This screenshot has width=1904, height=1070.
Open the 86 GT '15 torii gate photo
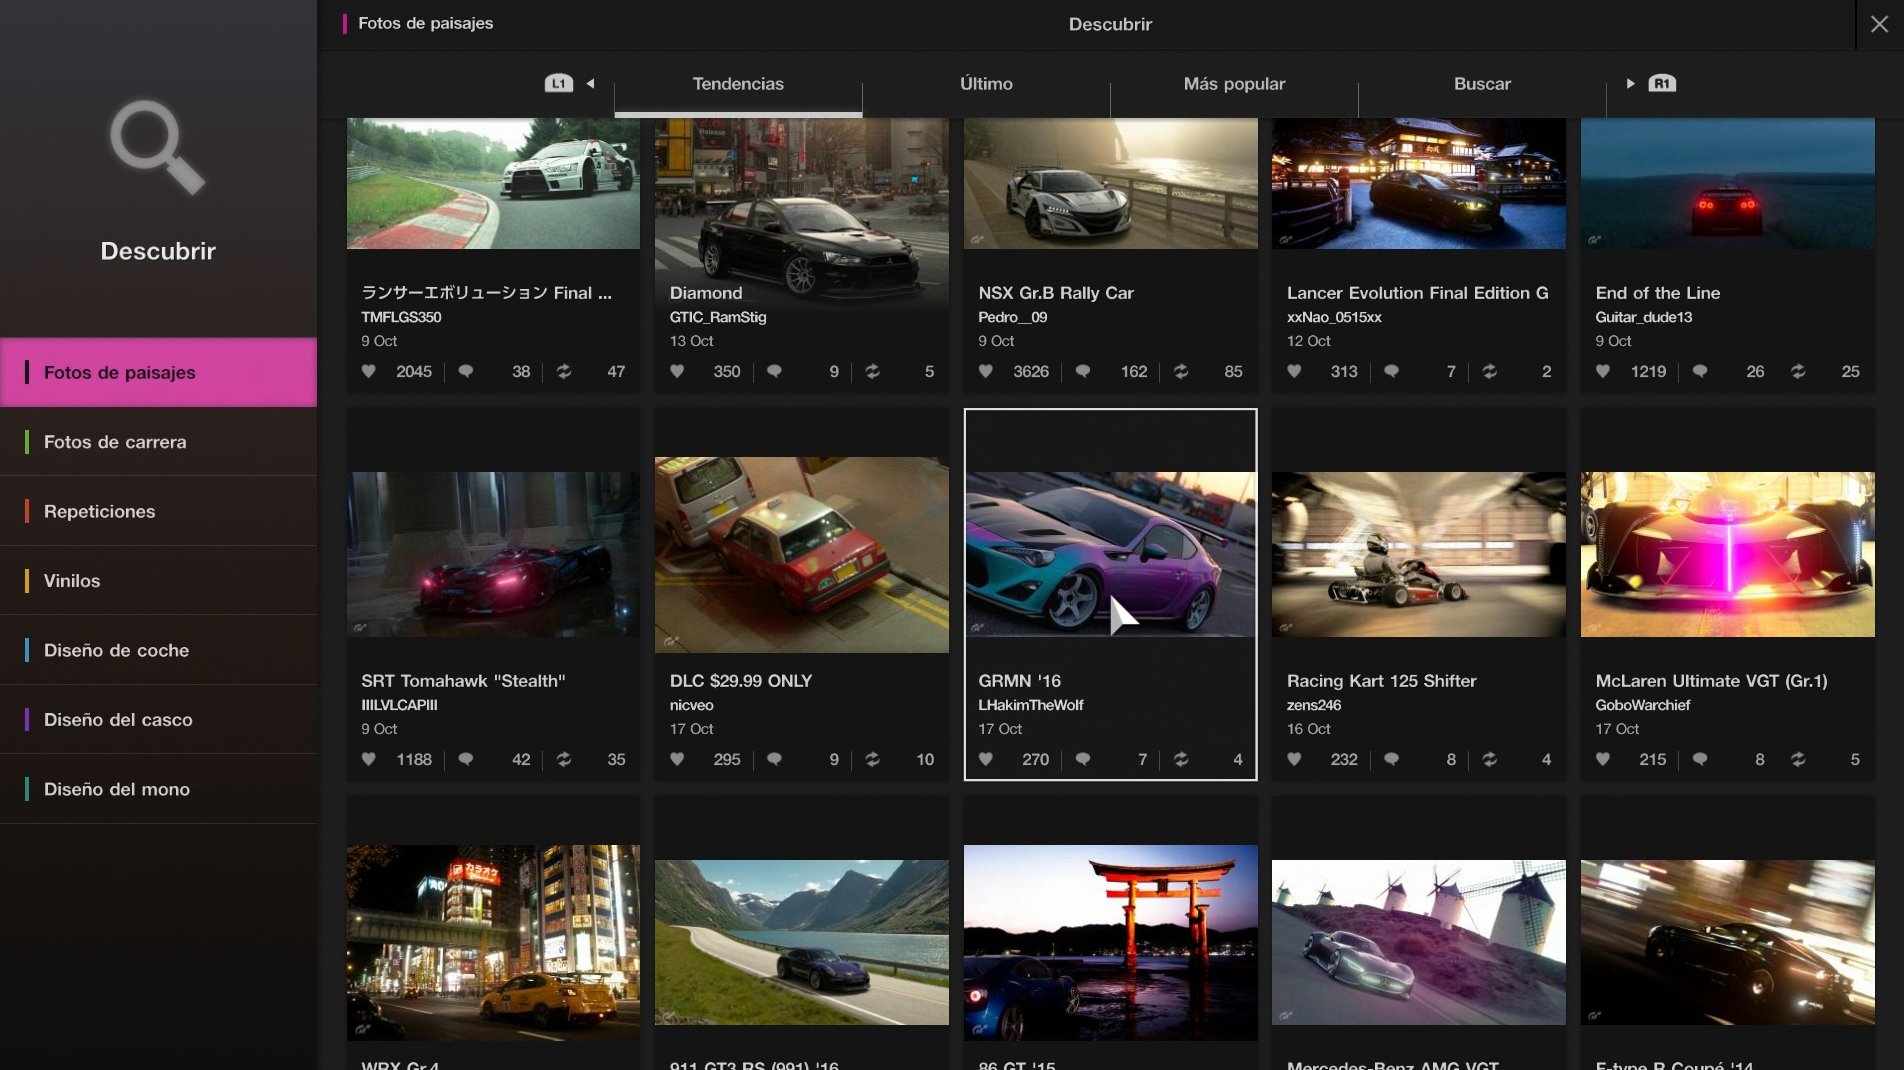[x=1110, y=943]
